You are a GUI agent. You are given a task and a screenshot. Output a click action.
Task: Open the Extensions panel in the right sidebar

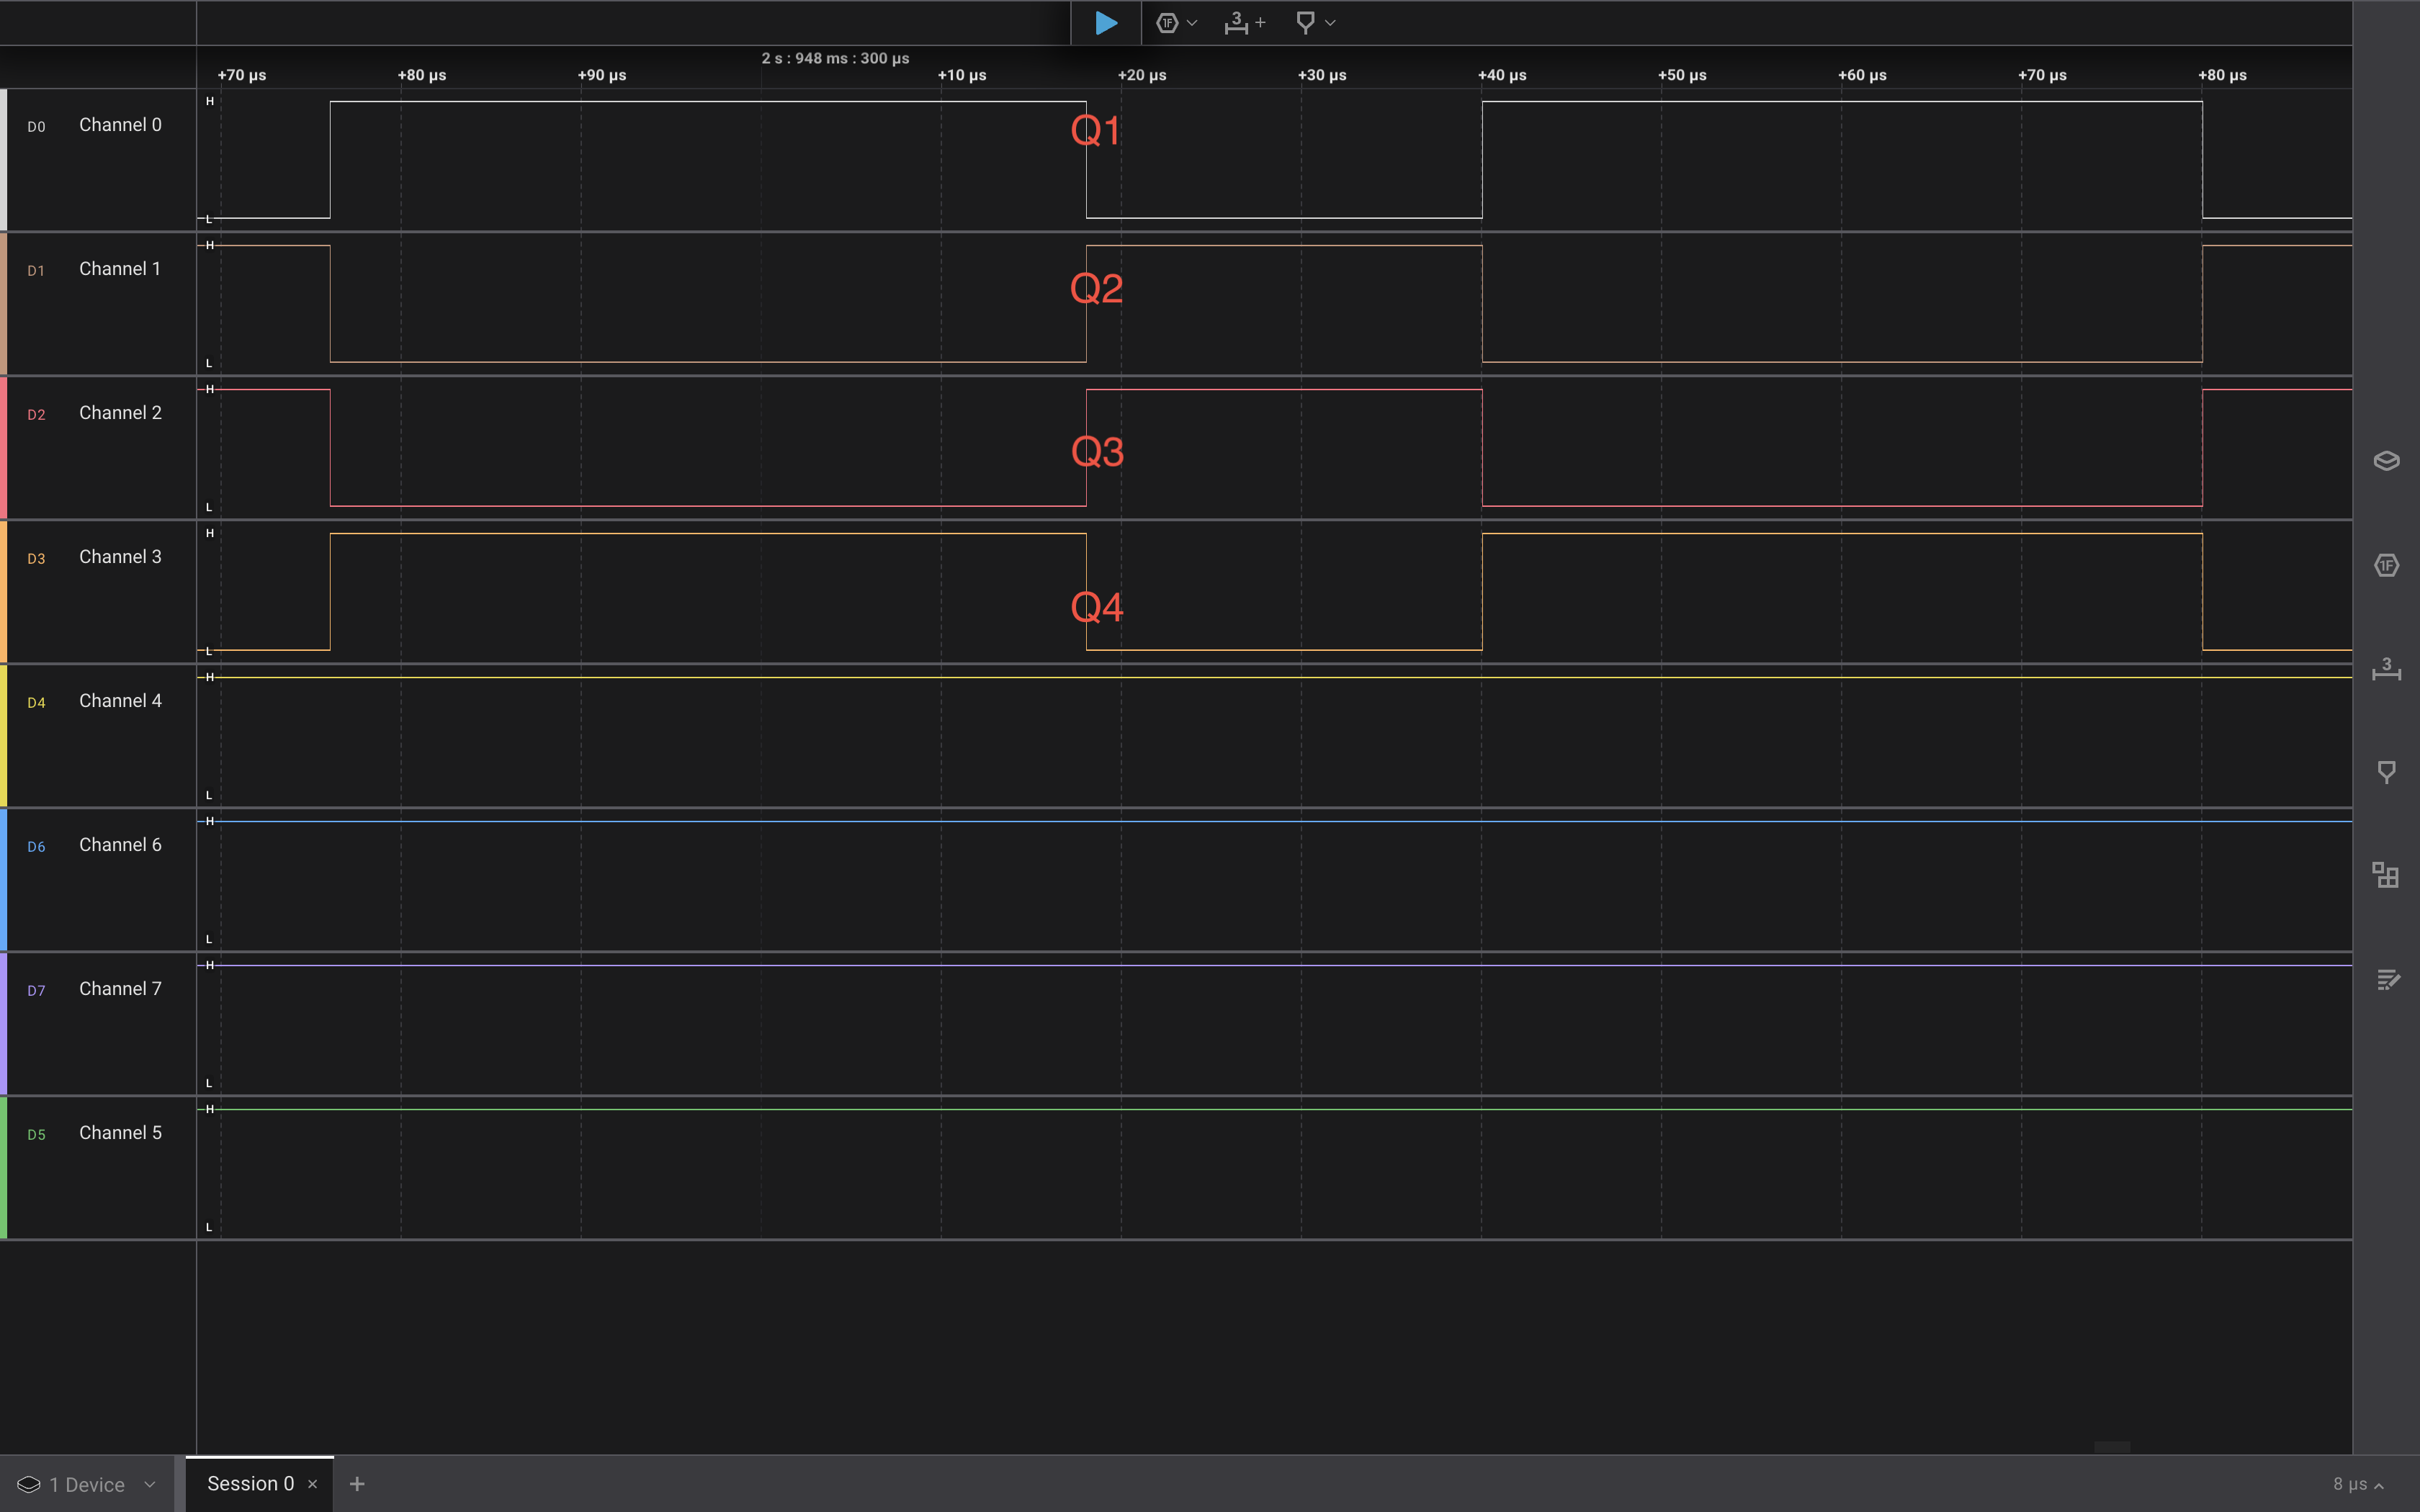pyautogui.click(x=2386, y=876)
